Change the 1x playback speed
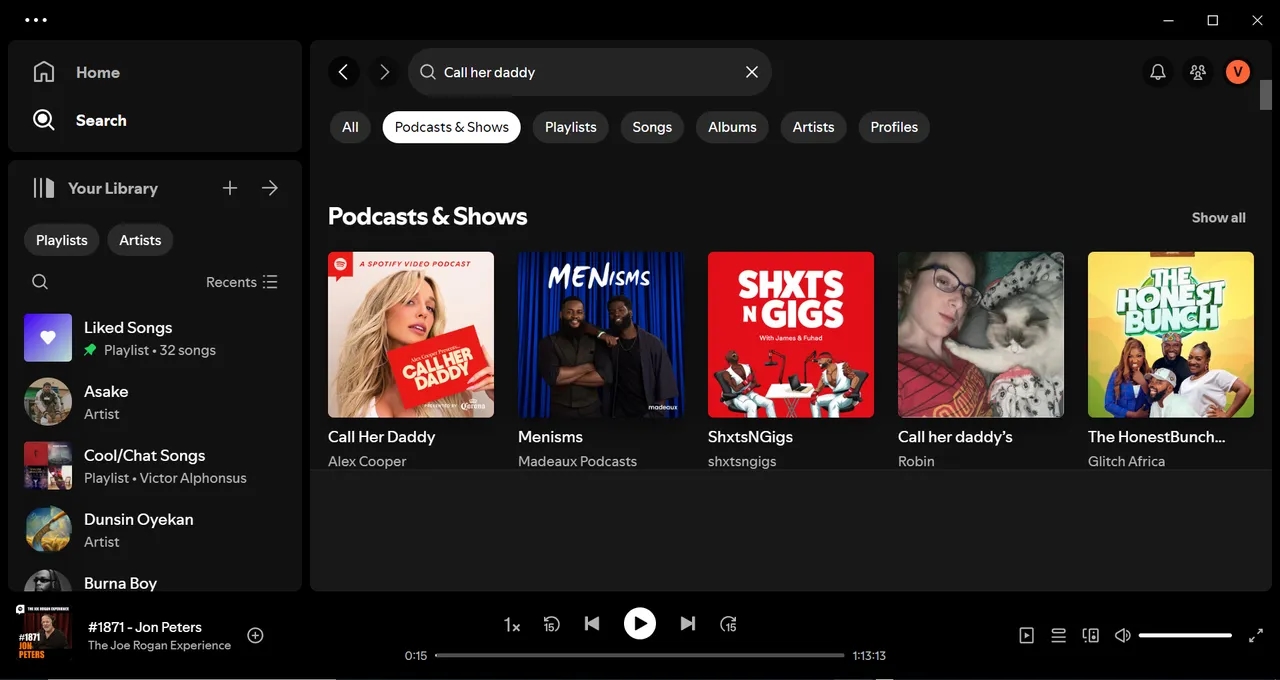Viewport: 1280px width, 680px height. [511, 625]
